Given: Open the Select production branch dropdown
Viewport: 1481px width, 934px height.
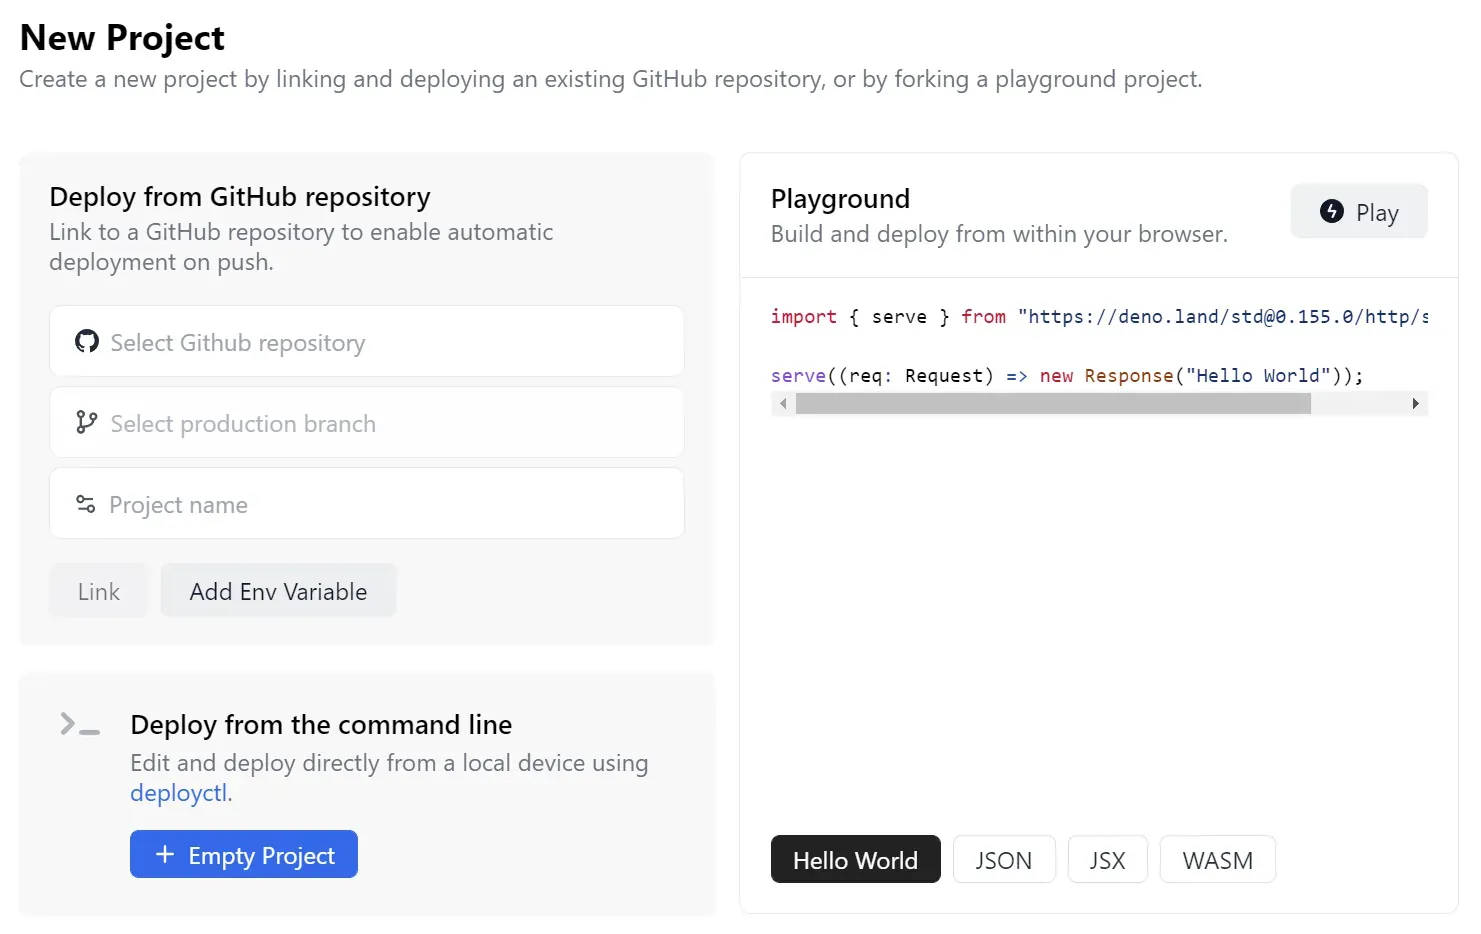Looking at the screenshot, I should pyautogui.click(x=367, y=422).
